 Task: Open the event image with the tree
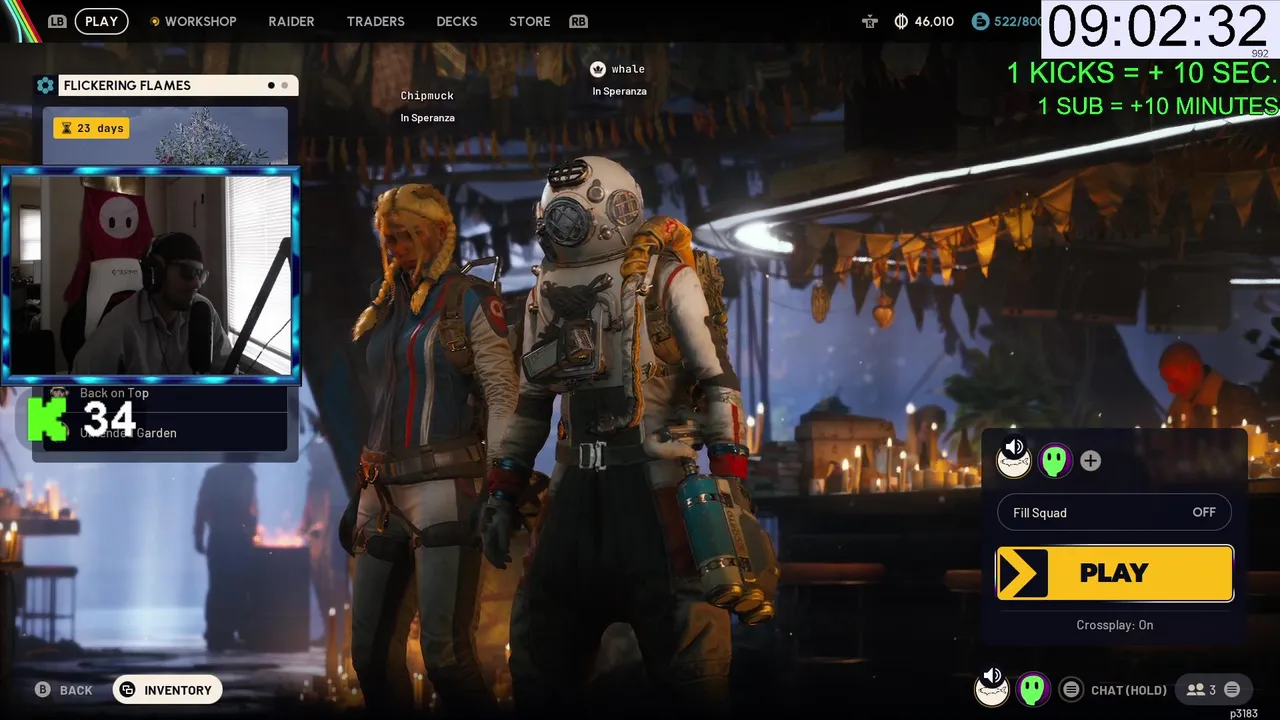tap(165, 136)
